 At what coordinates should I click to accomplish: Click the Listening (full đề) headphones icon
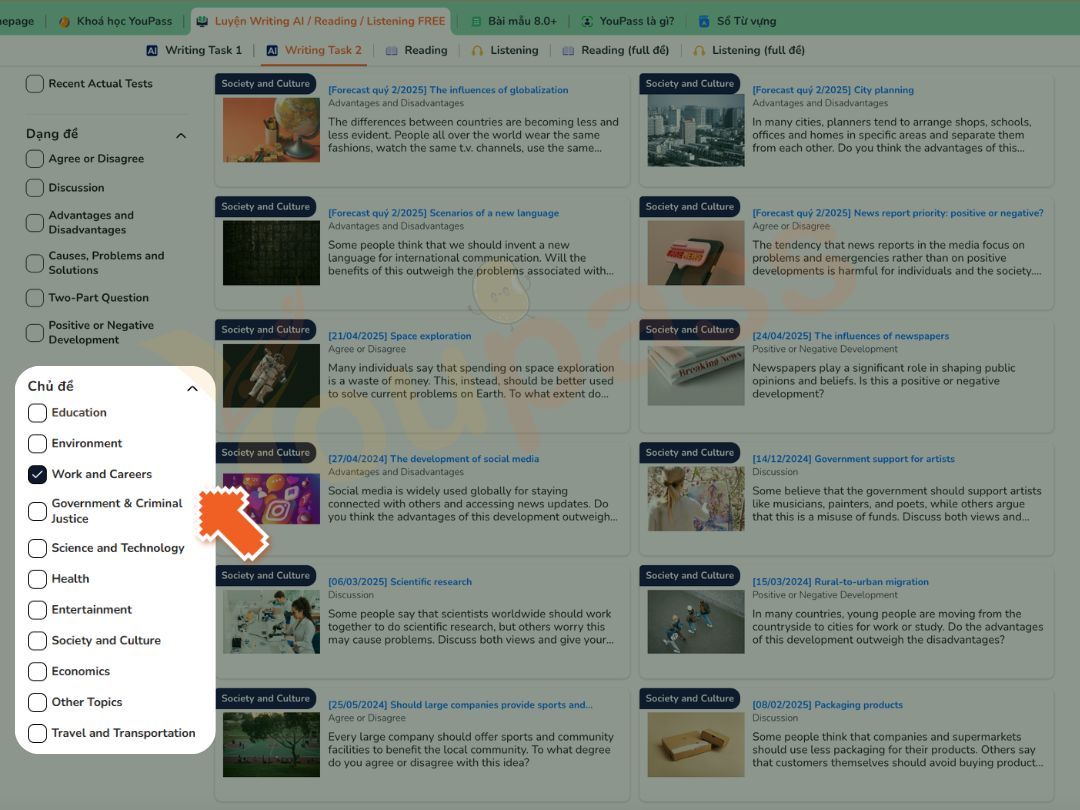692,50
